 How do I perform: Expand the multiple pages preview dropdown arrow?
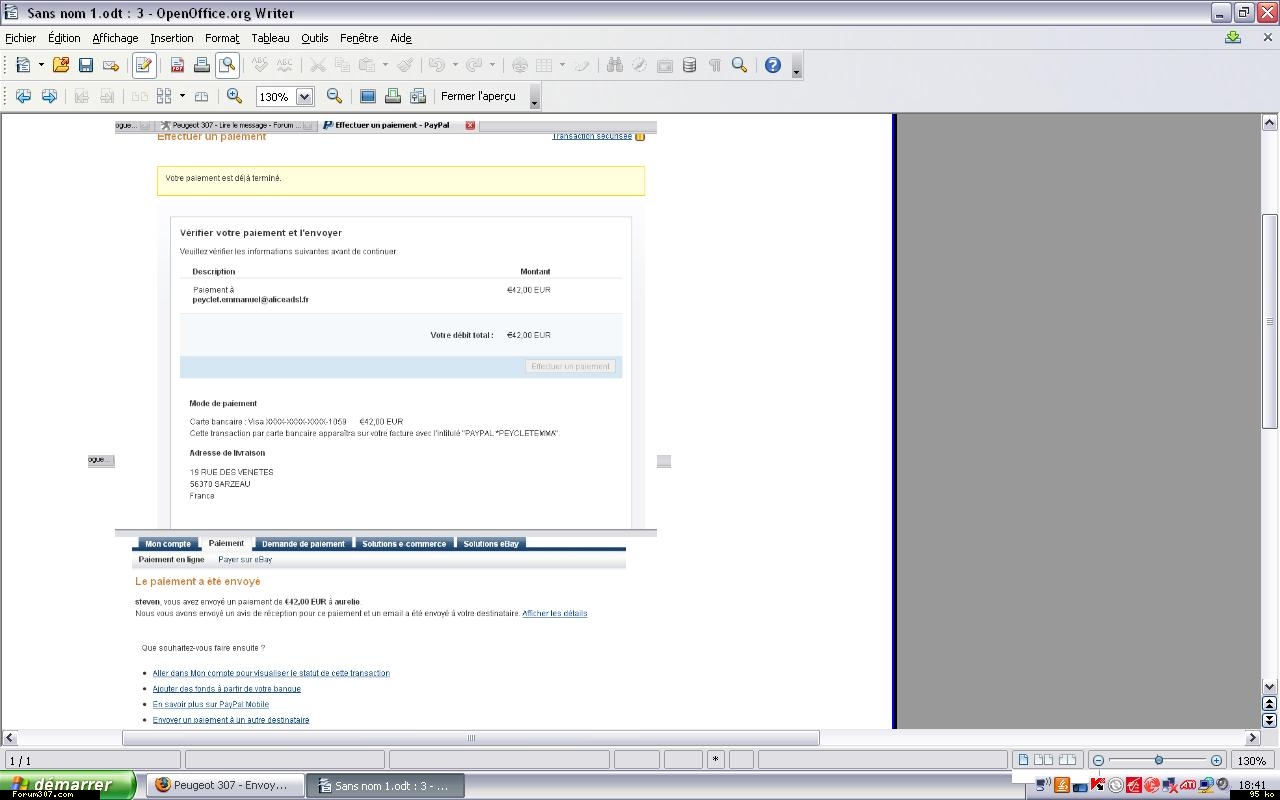pos(182,96)
